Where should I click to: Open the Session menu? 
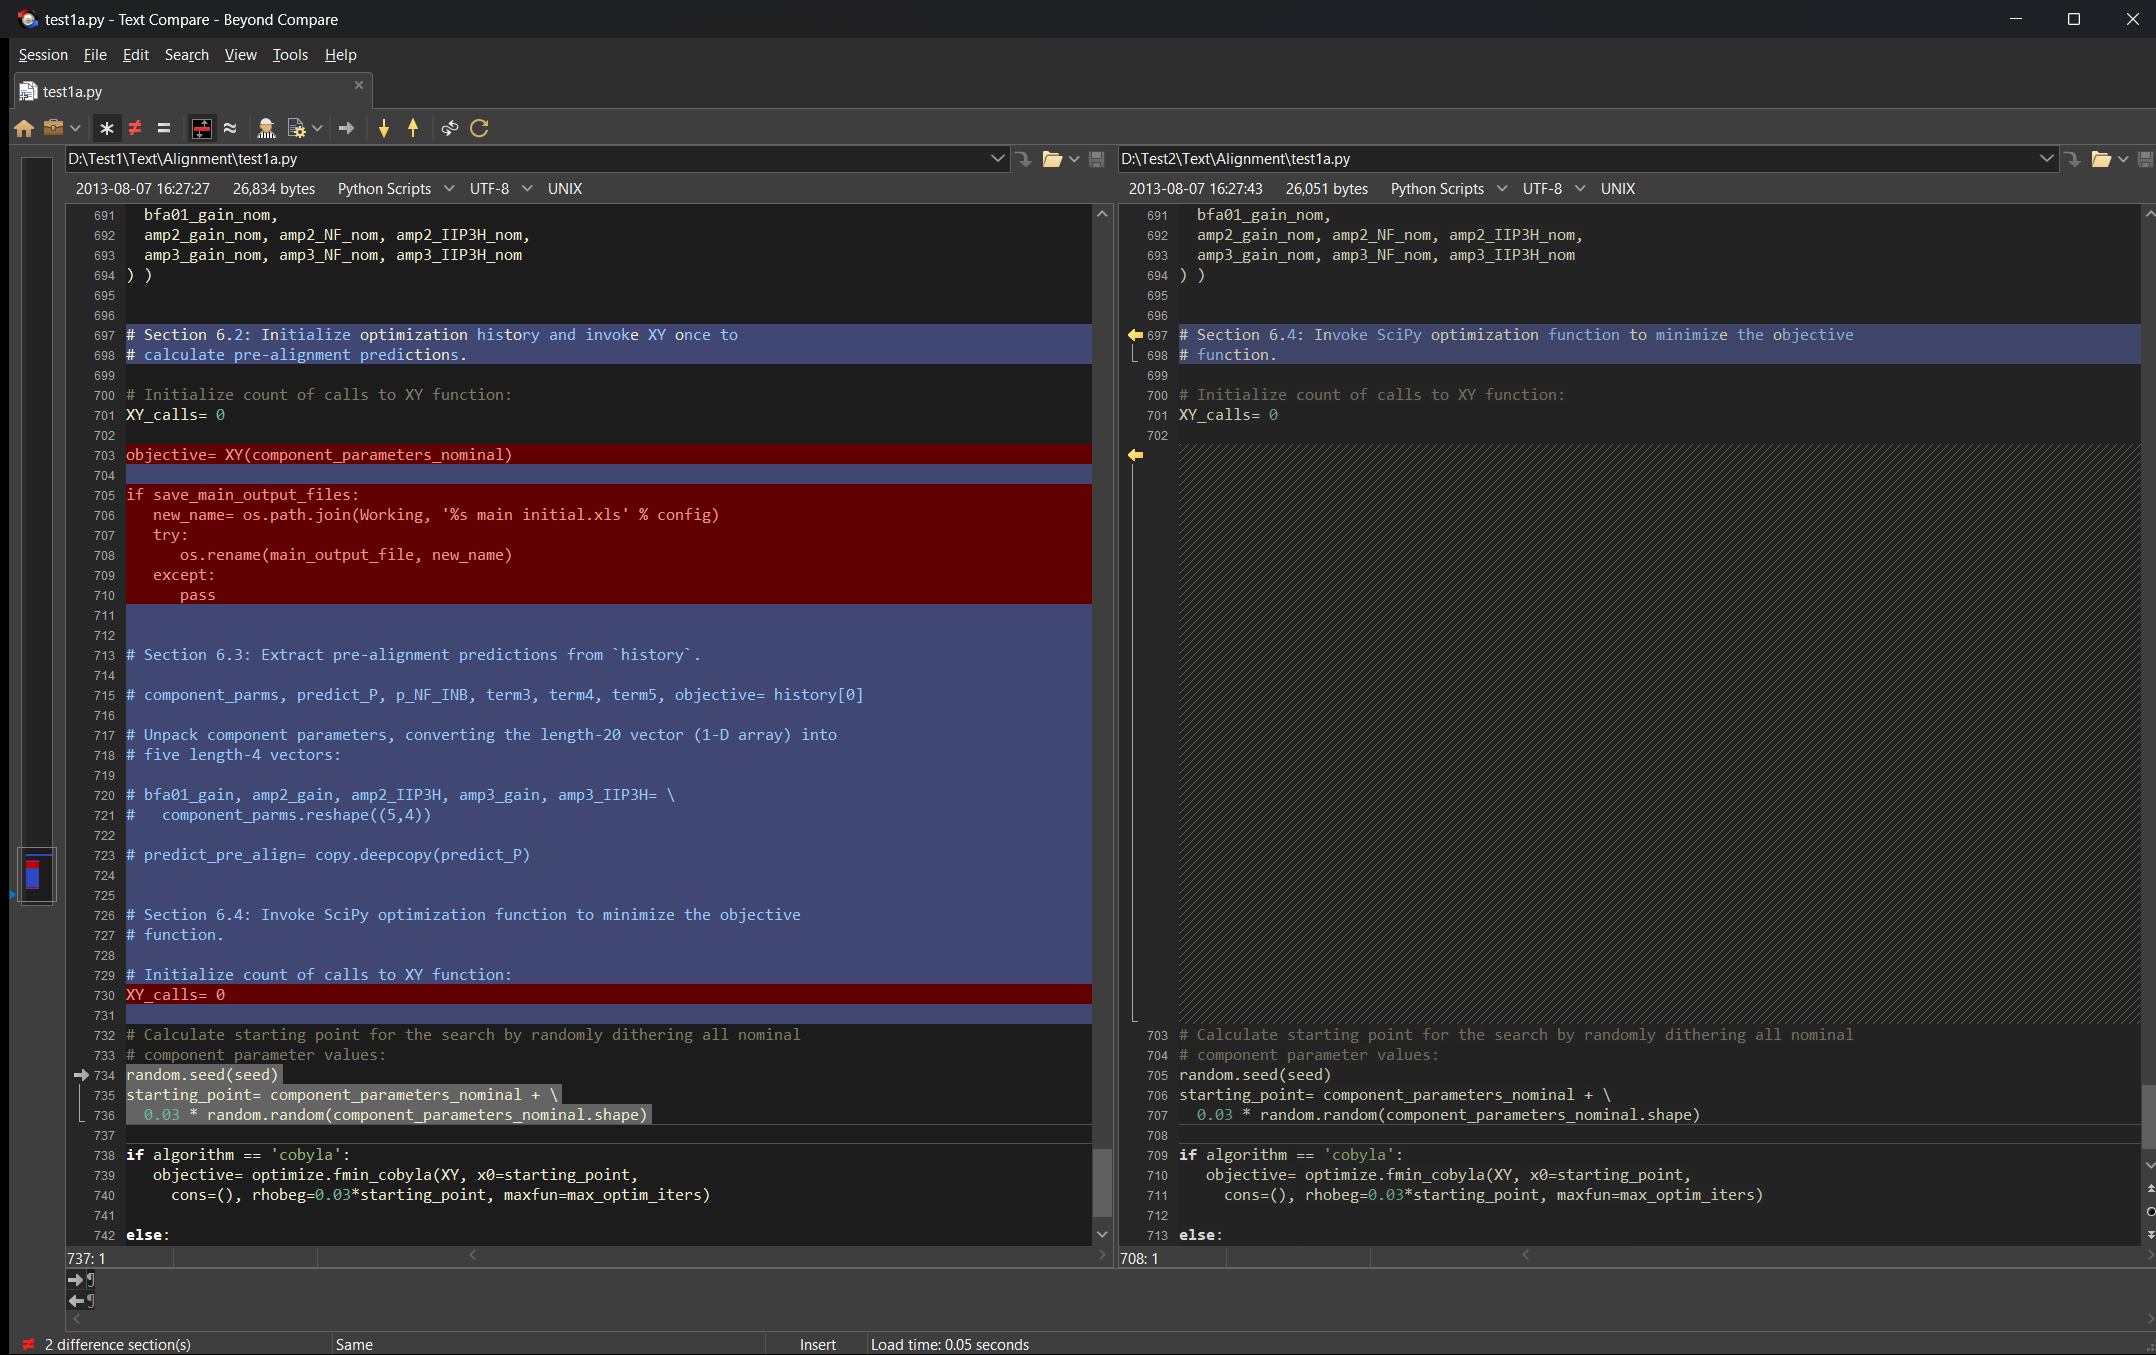point(43,55)
